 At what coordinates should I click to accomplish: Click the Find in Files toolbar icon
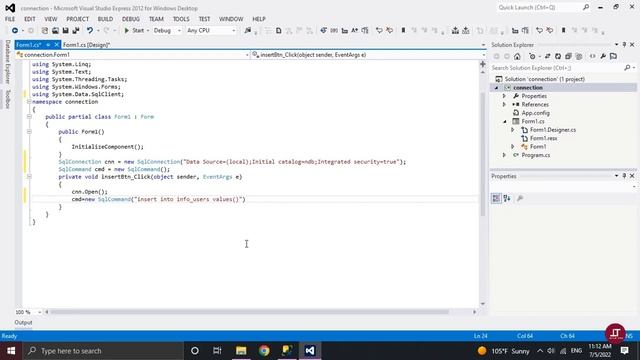click(247, 31)
